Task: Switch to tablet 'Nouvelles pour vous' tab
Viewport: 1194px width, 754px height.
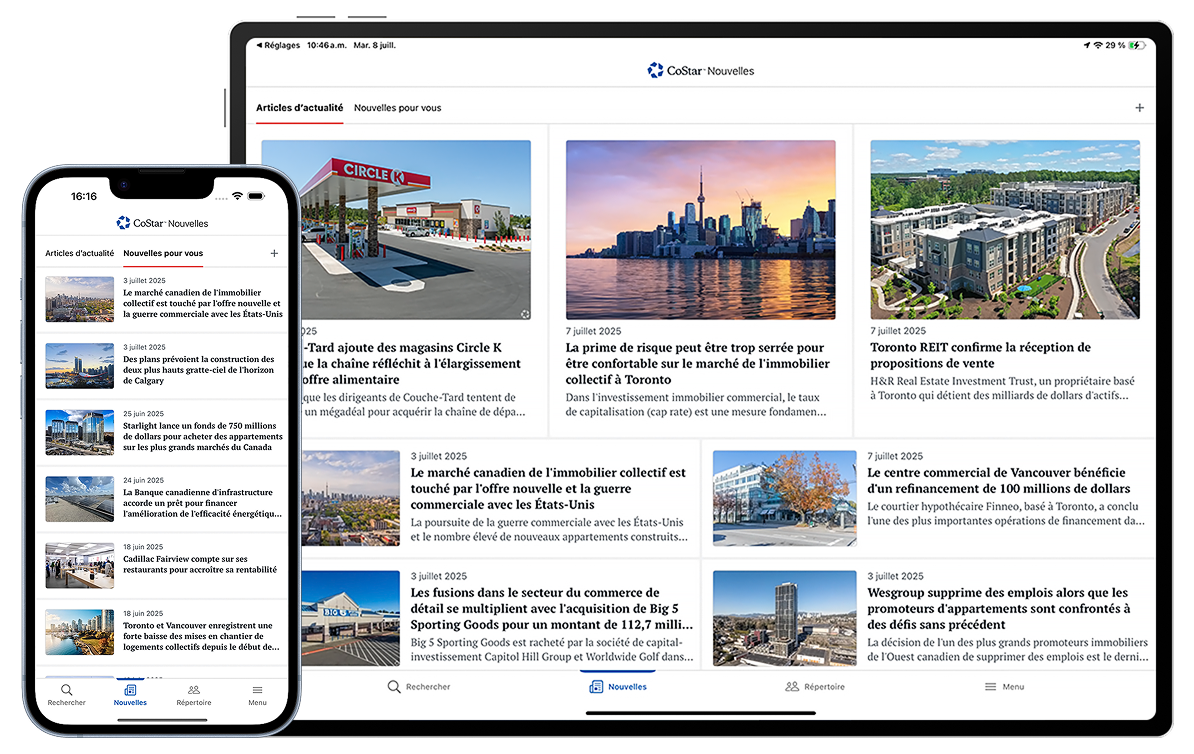Action: [397, 108]
